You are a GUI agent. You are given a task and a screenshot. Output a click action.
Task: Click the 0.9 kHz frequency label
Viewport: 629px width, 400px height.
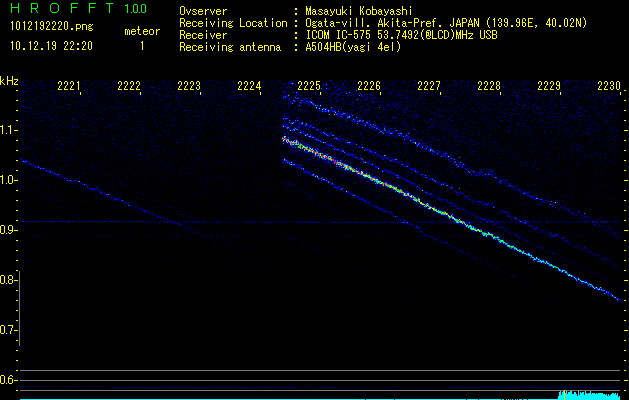coord(8,230)
